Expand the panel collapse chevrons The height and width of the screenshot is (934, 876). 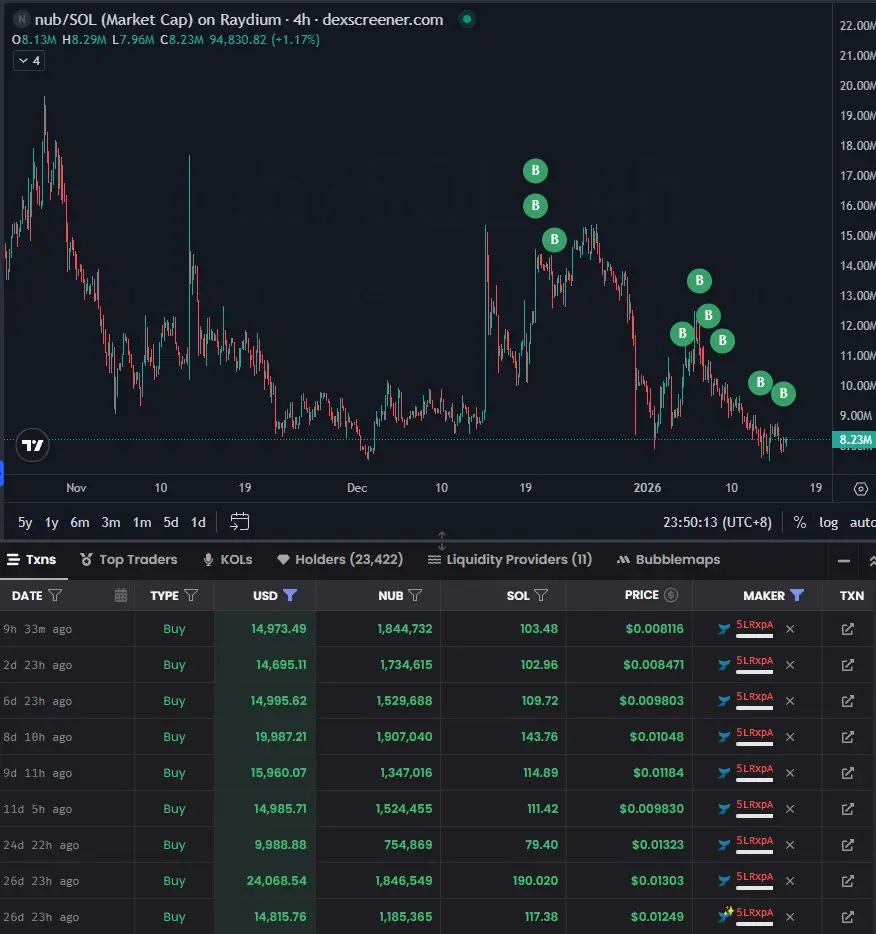coord(872,561)
